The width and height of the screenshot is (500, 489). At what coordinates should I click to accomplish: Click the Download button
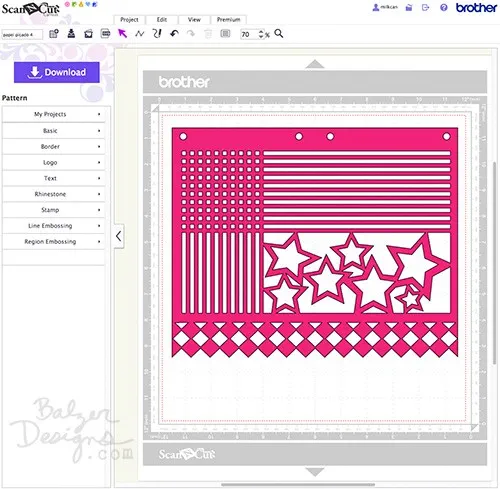57,72
